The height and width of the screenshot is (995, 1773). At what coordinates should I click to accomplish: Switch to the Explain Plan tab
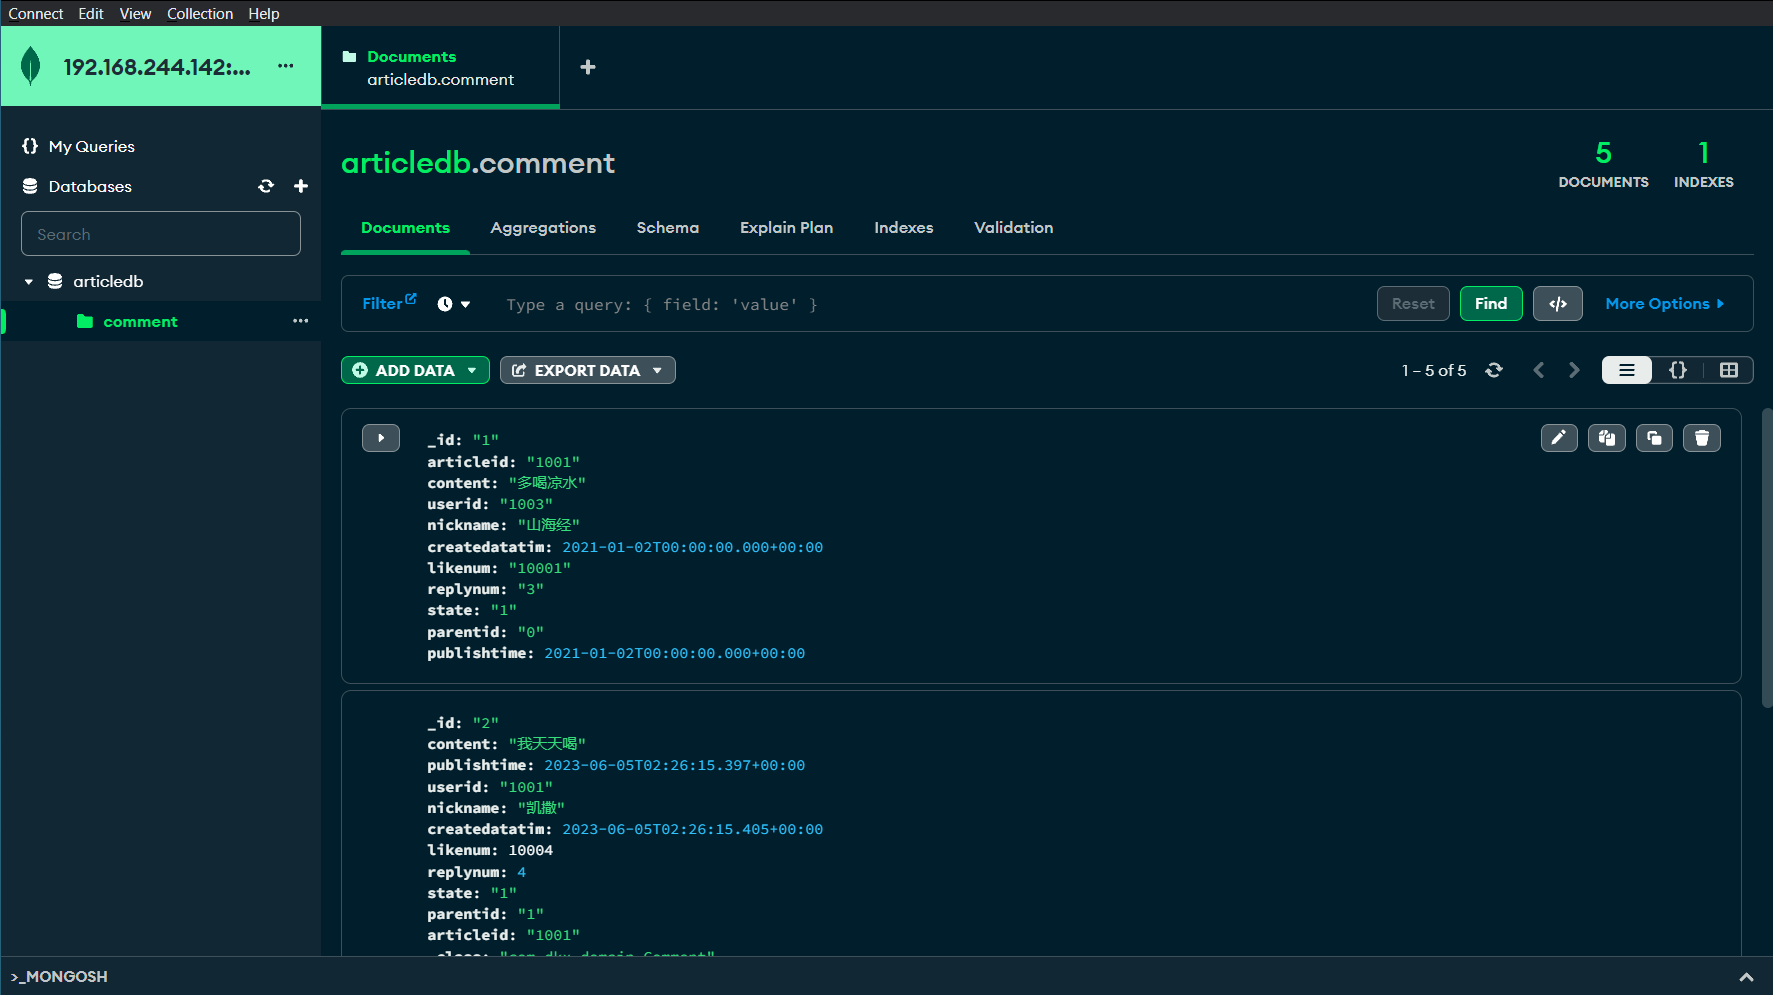[786, 228]
